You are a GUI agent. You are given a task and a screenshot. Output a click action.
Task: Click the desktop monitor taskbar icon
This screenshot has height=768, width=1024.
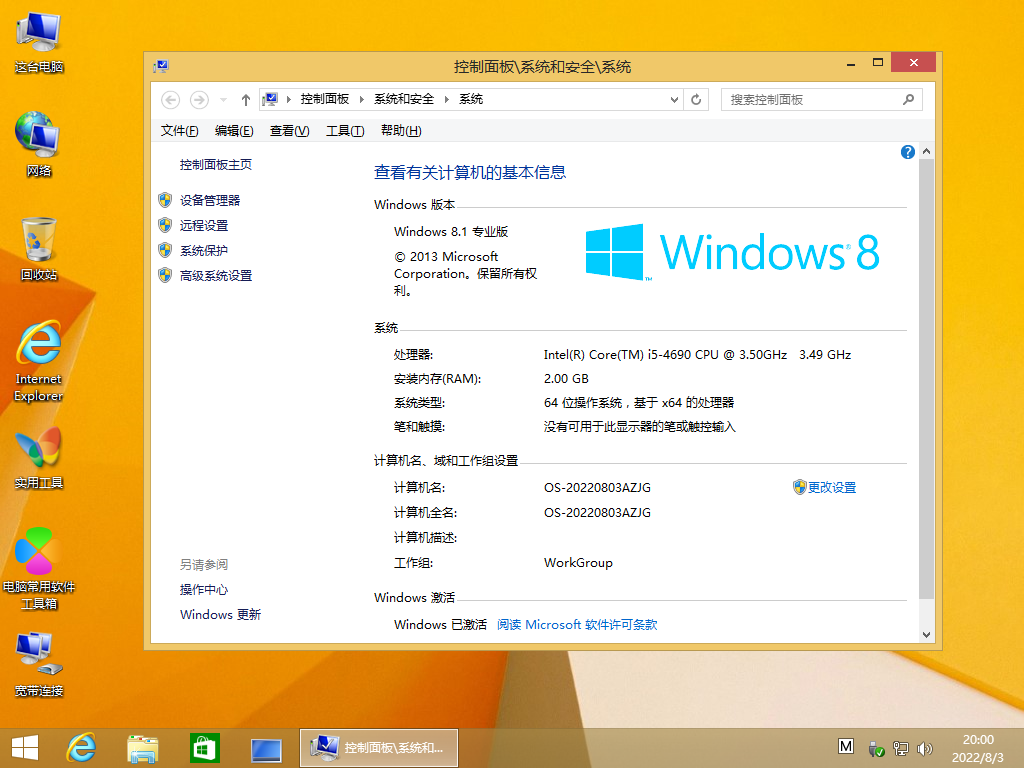(266, 750)
